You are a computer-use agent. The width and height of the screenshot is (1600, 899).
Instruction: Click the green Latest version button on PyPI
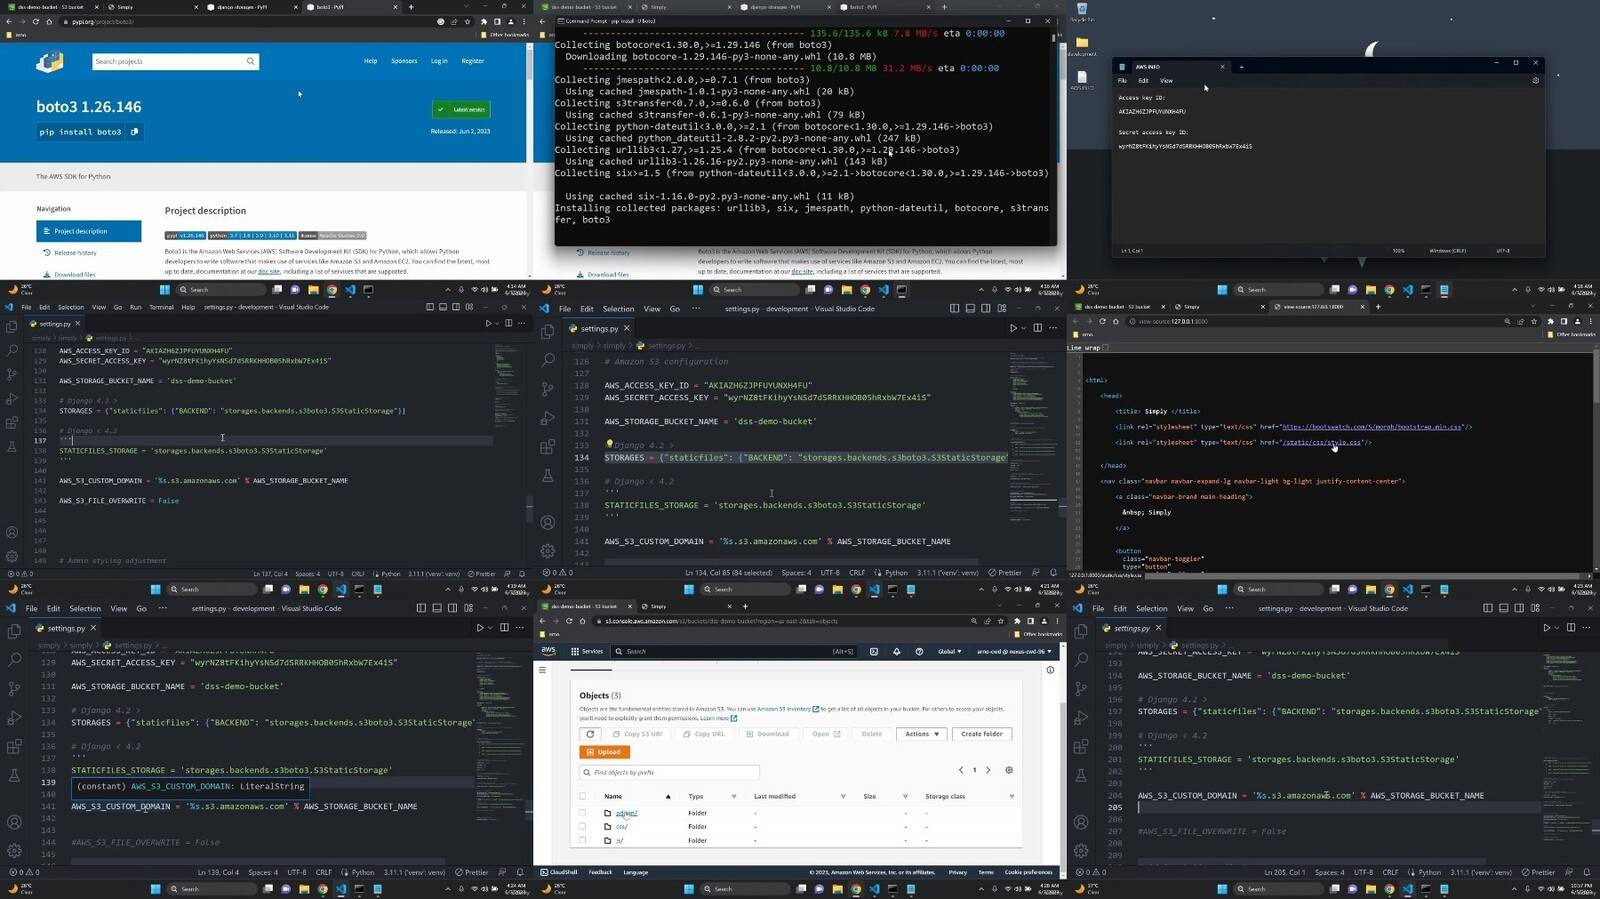[461, 109]
